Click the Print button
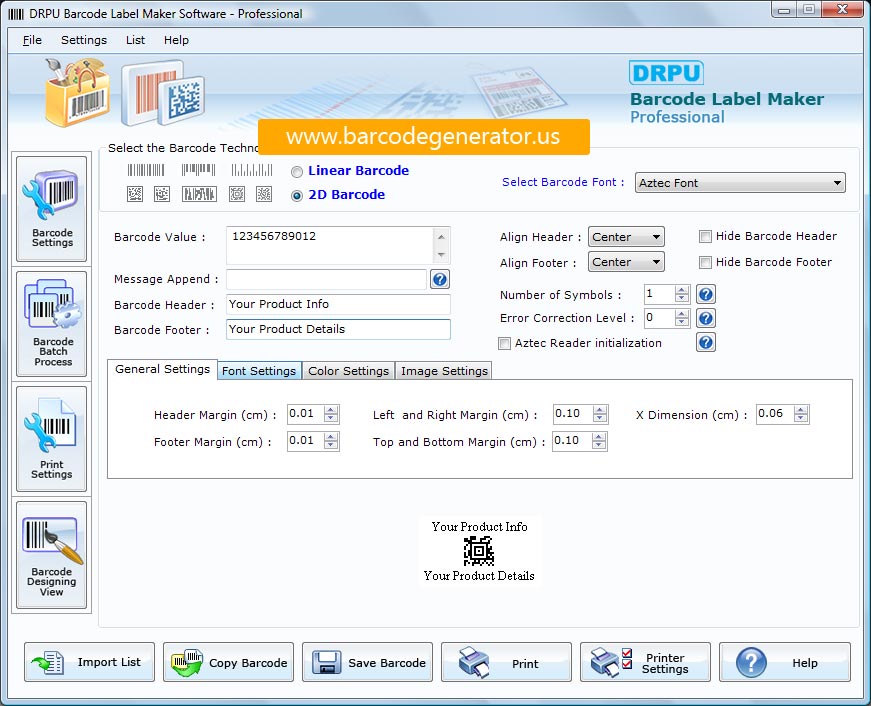871x706 pixels. tap(506, 662)
